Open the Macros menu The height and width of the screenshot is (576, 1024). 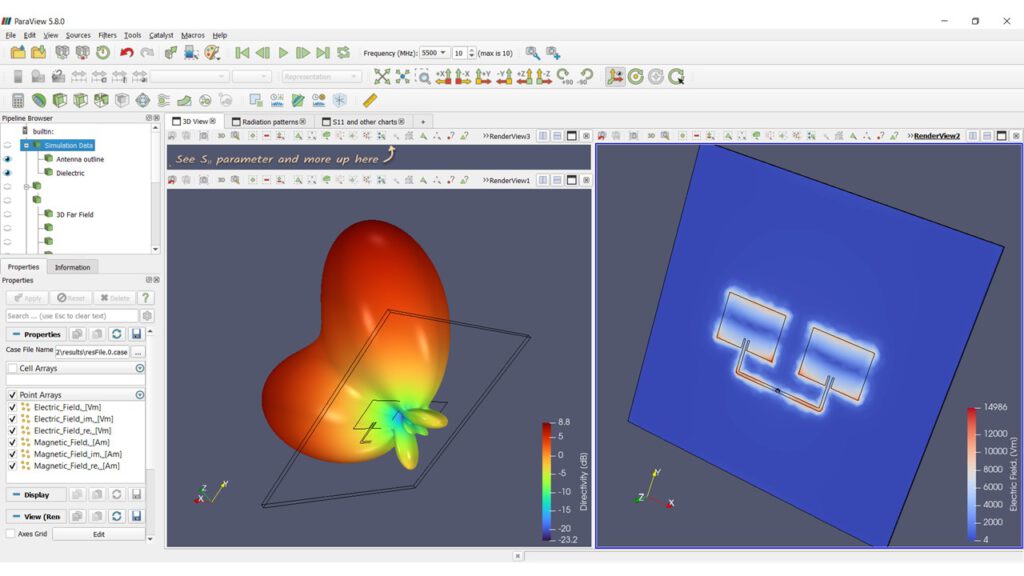[x=193, y=35]
